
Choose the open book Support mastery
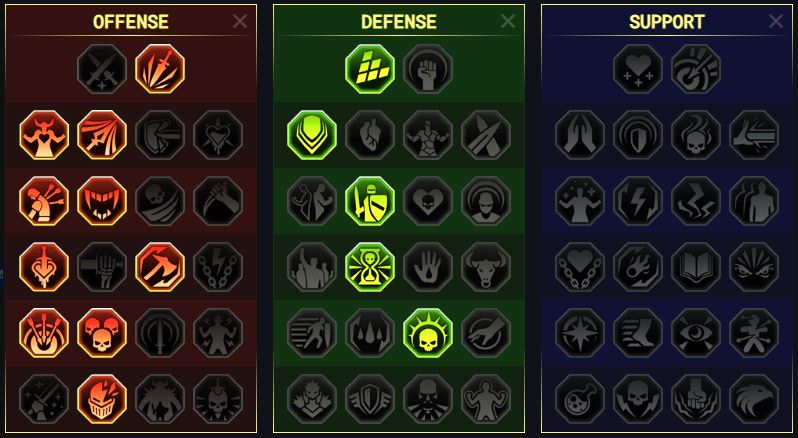(696, 267)
